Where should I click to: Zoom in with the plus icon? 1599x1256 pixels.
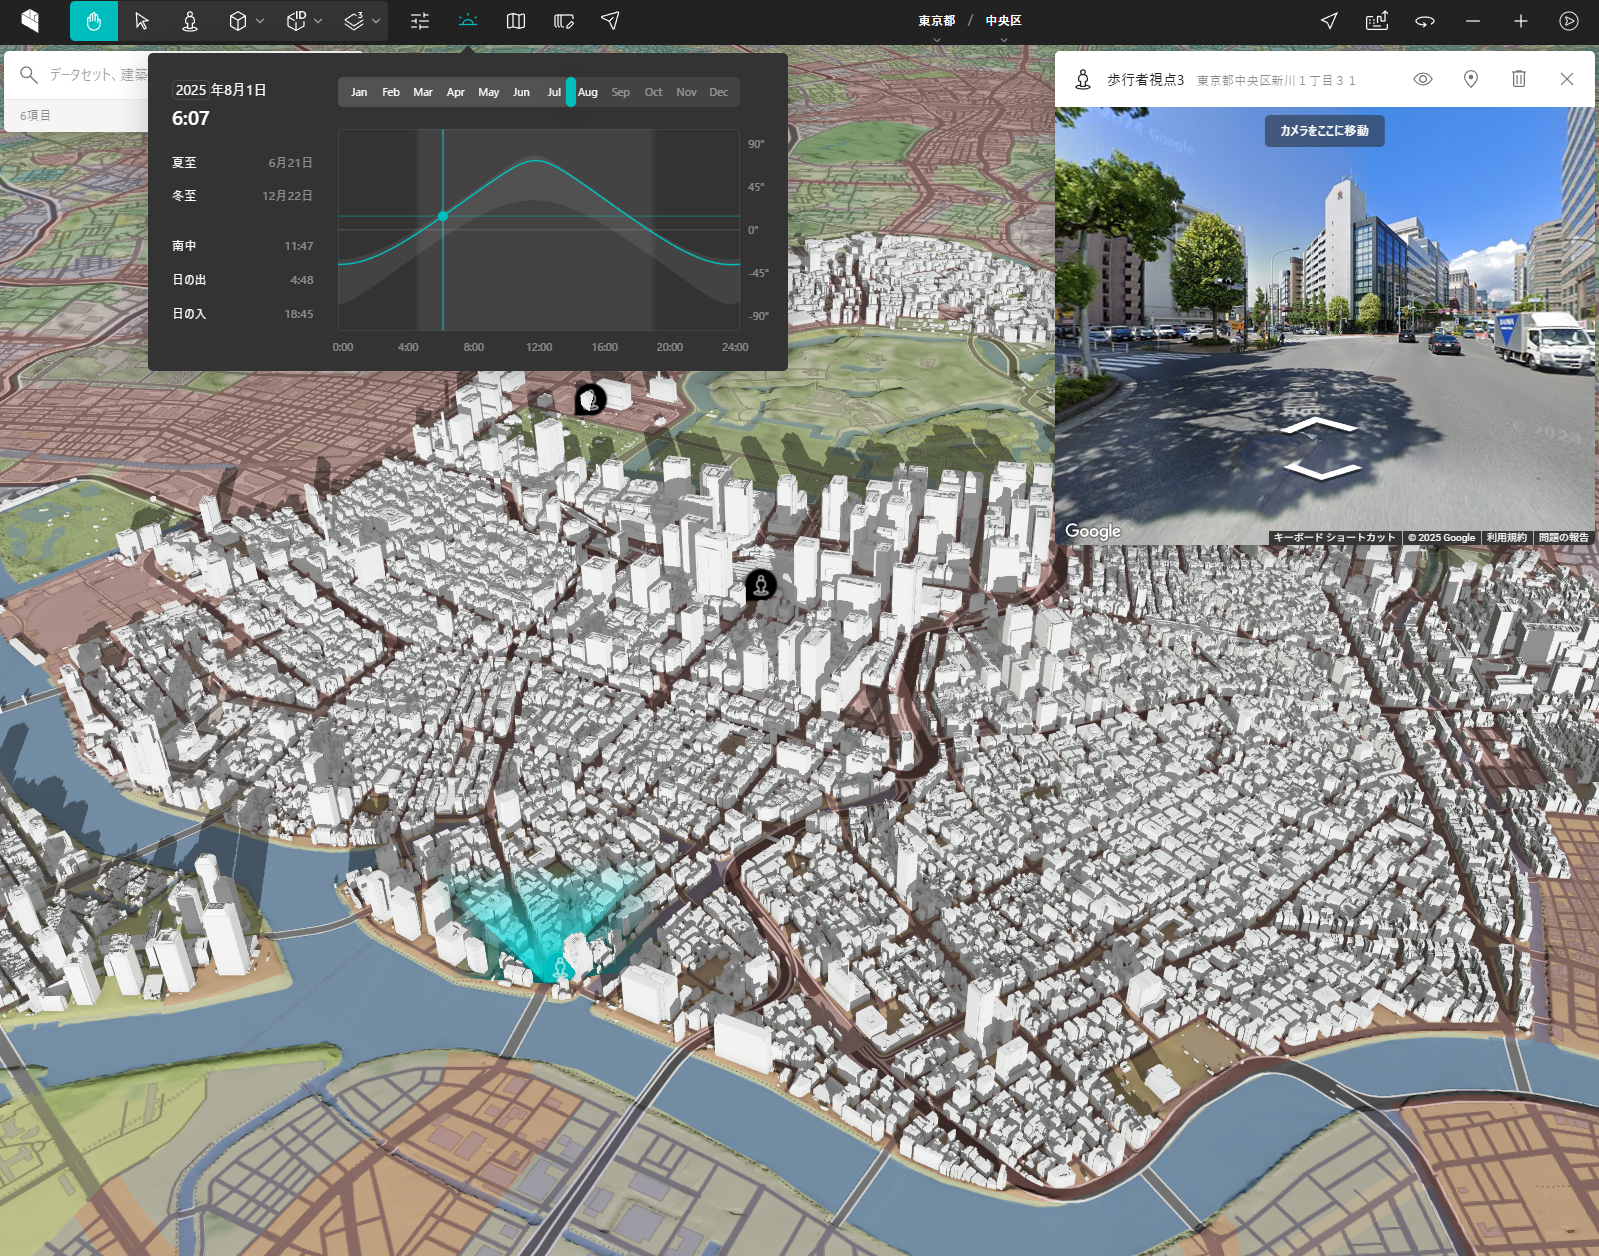1521,21
